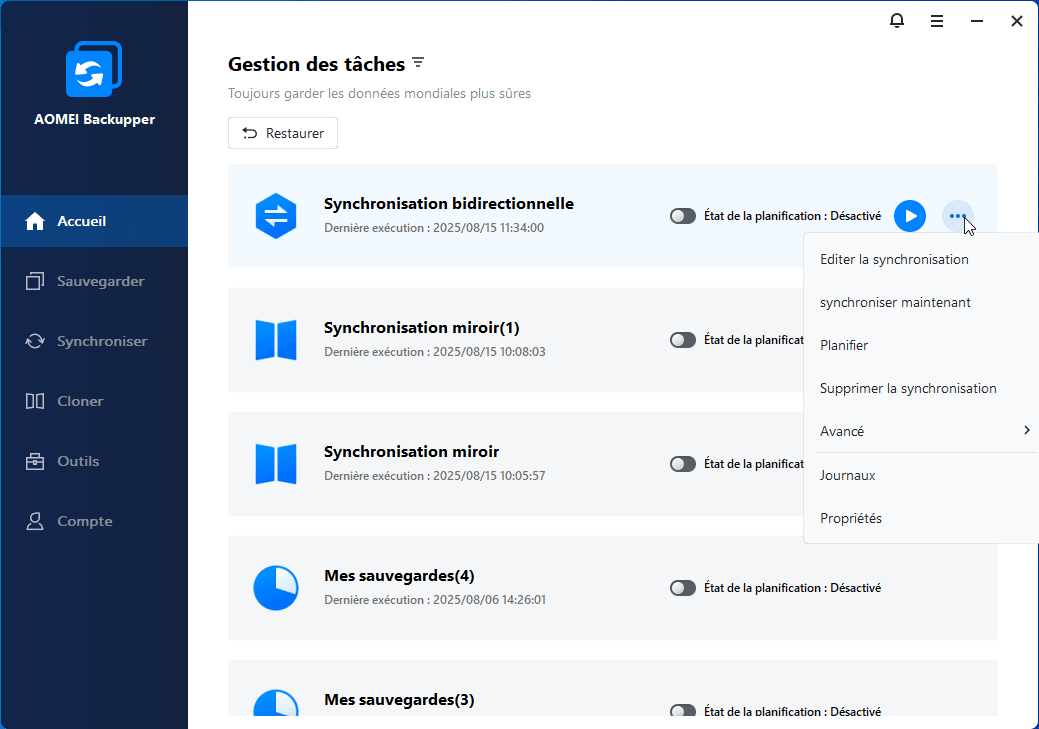The image size is (1039, 729).
Task: Enable schedule toggle for Synchronisation bidirectionnelle
Action: point(683,216)
